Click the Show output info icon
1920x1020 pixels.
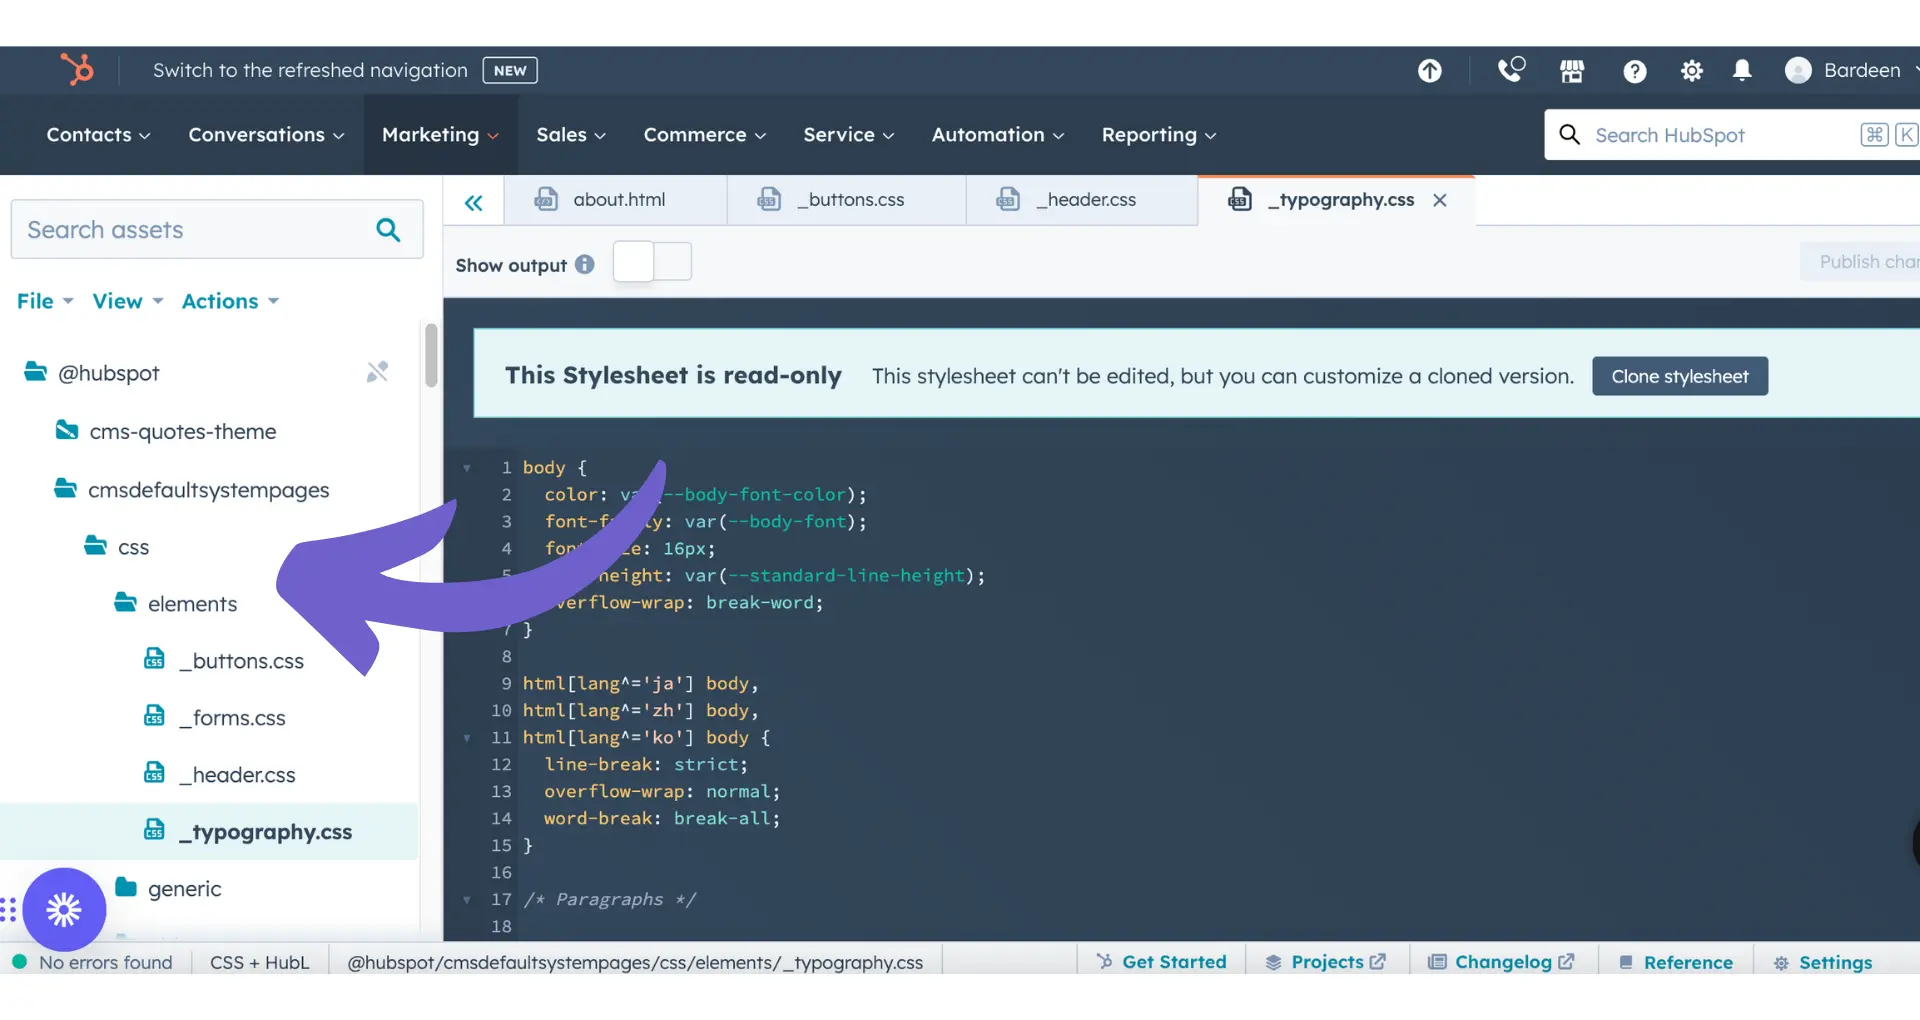585,264
